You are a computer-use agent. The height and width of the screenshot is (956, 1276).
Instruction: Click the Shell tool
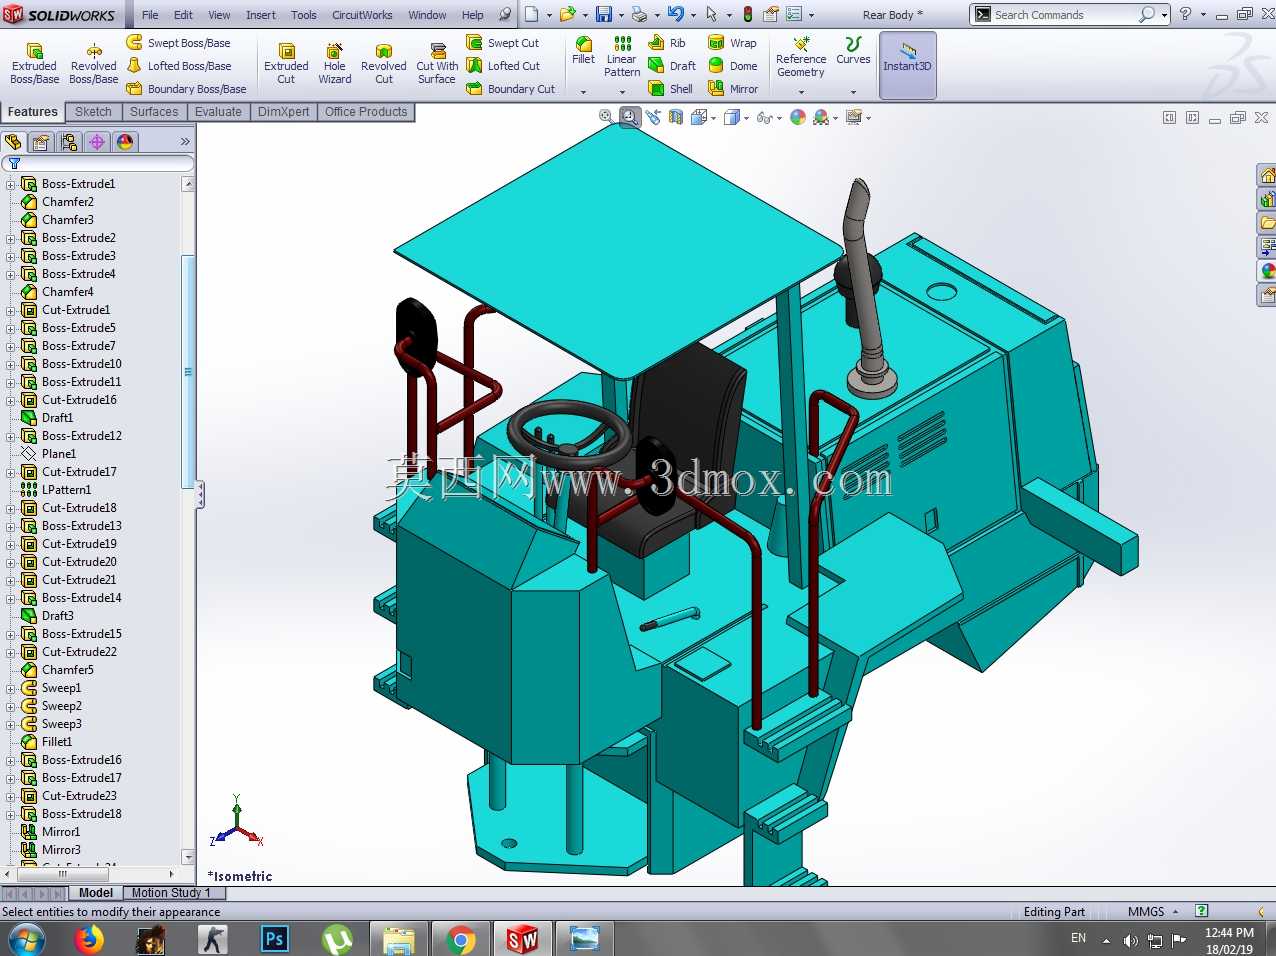671,89
